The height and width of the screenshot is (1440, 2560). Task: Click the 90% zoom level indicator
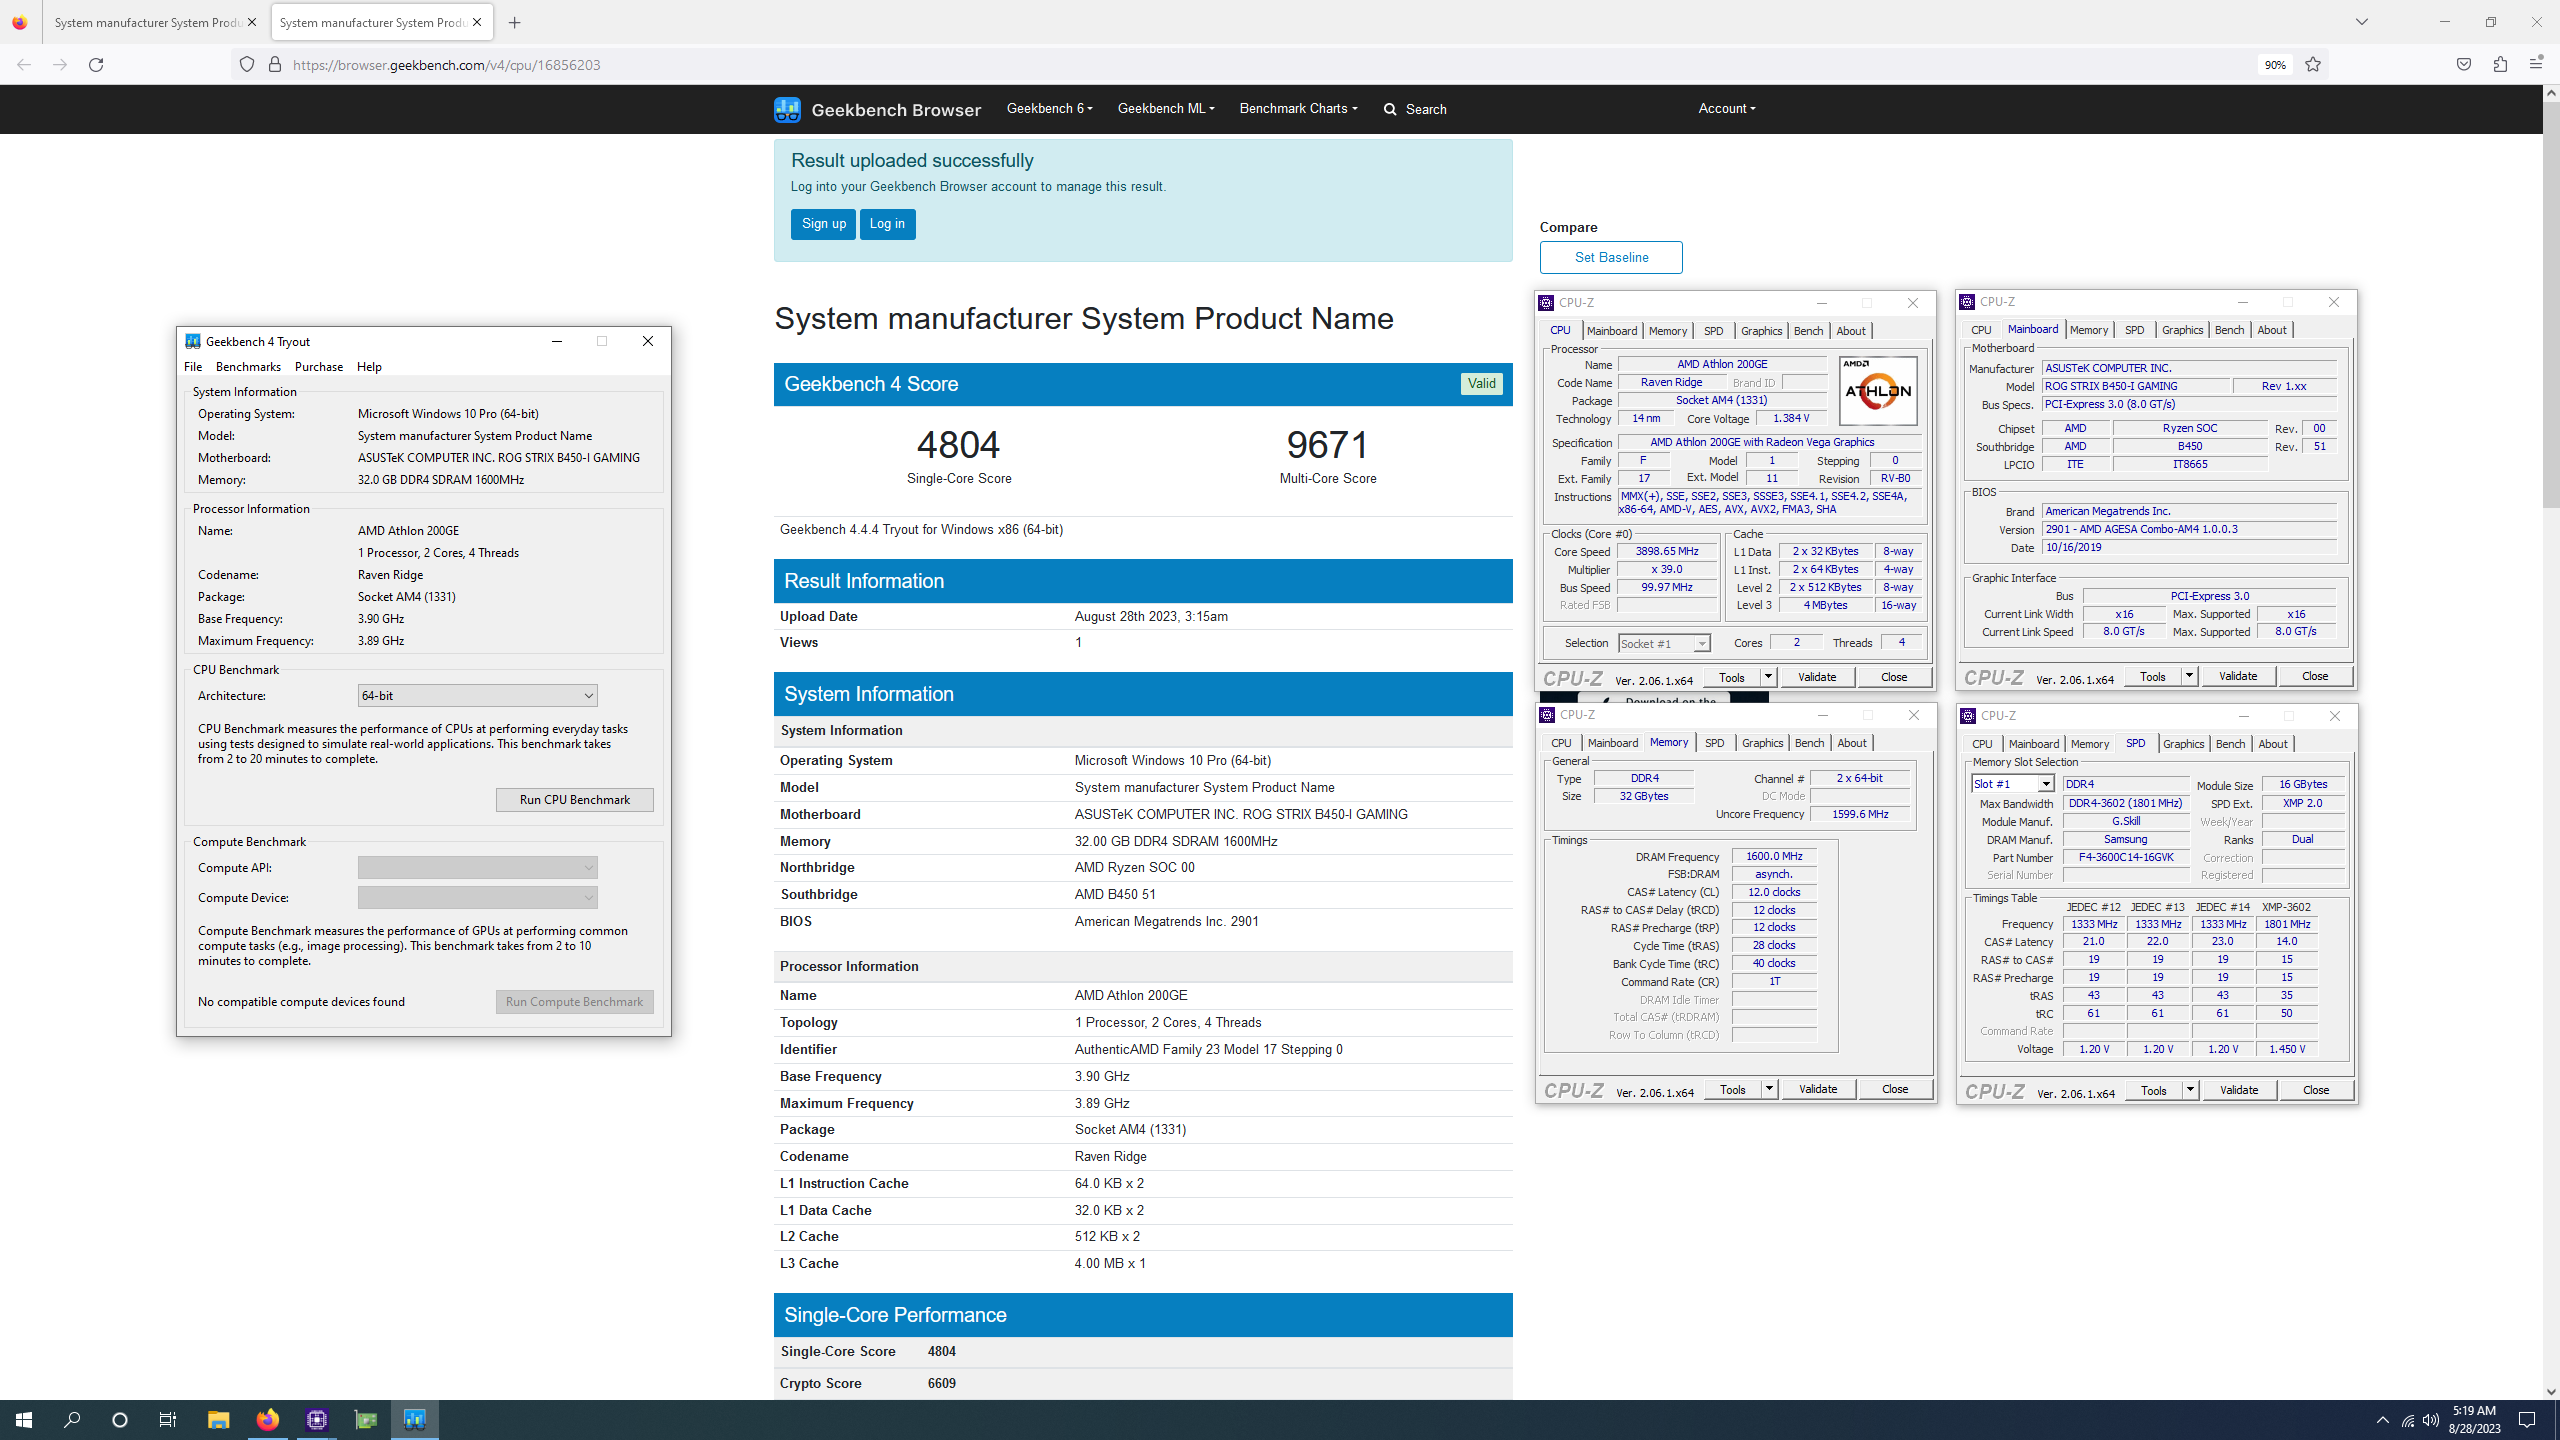[x=2275, y=65]
